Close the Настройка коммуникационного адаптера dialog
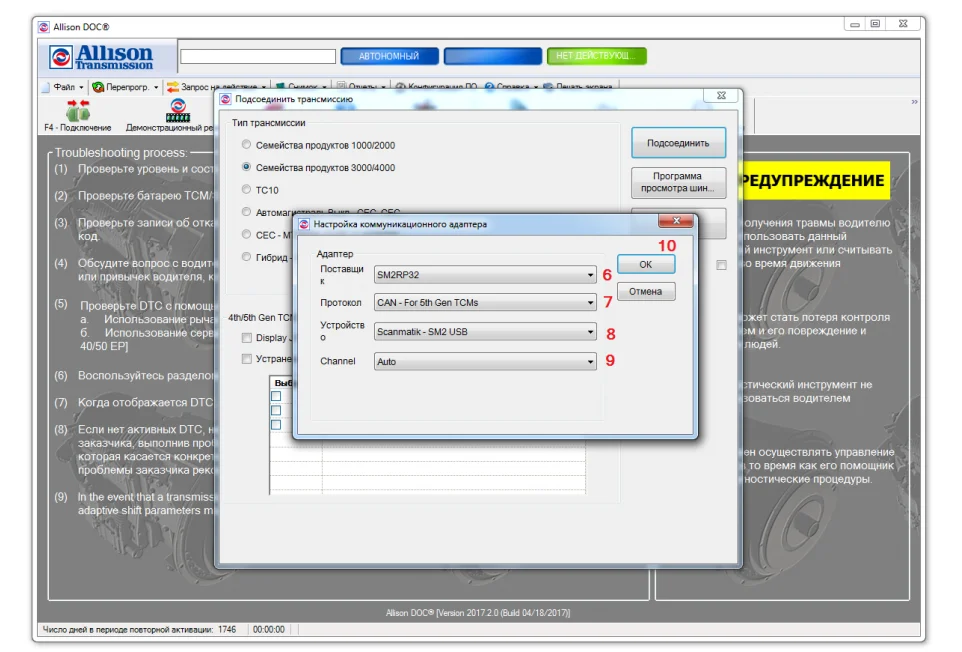962x652 pixels. [675, 221]
